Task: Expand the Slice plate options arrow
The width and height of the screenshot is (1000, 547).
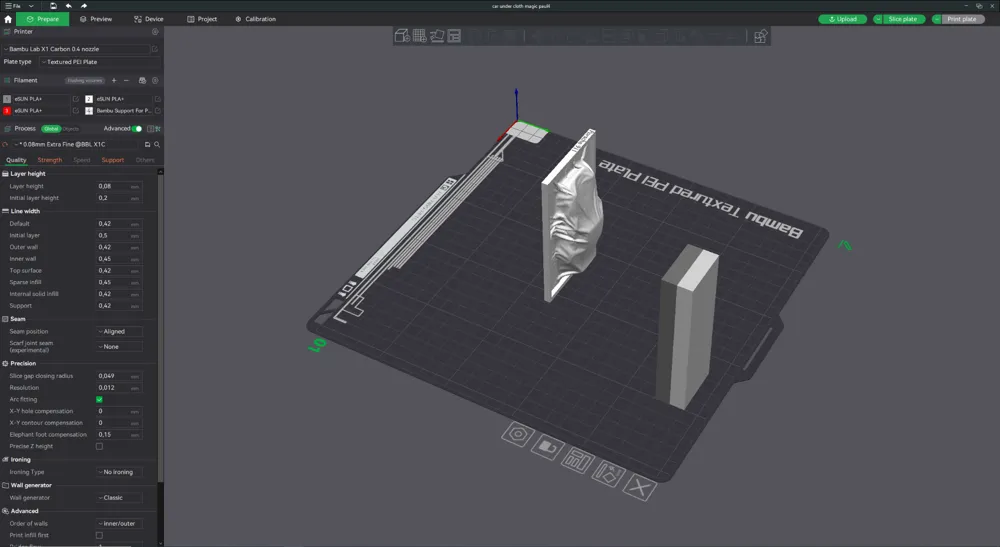Action: pos(878,19)
